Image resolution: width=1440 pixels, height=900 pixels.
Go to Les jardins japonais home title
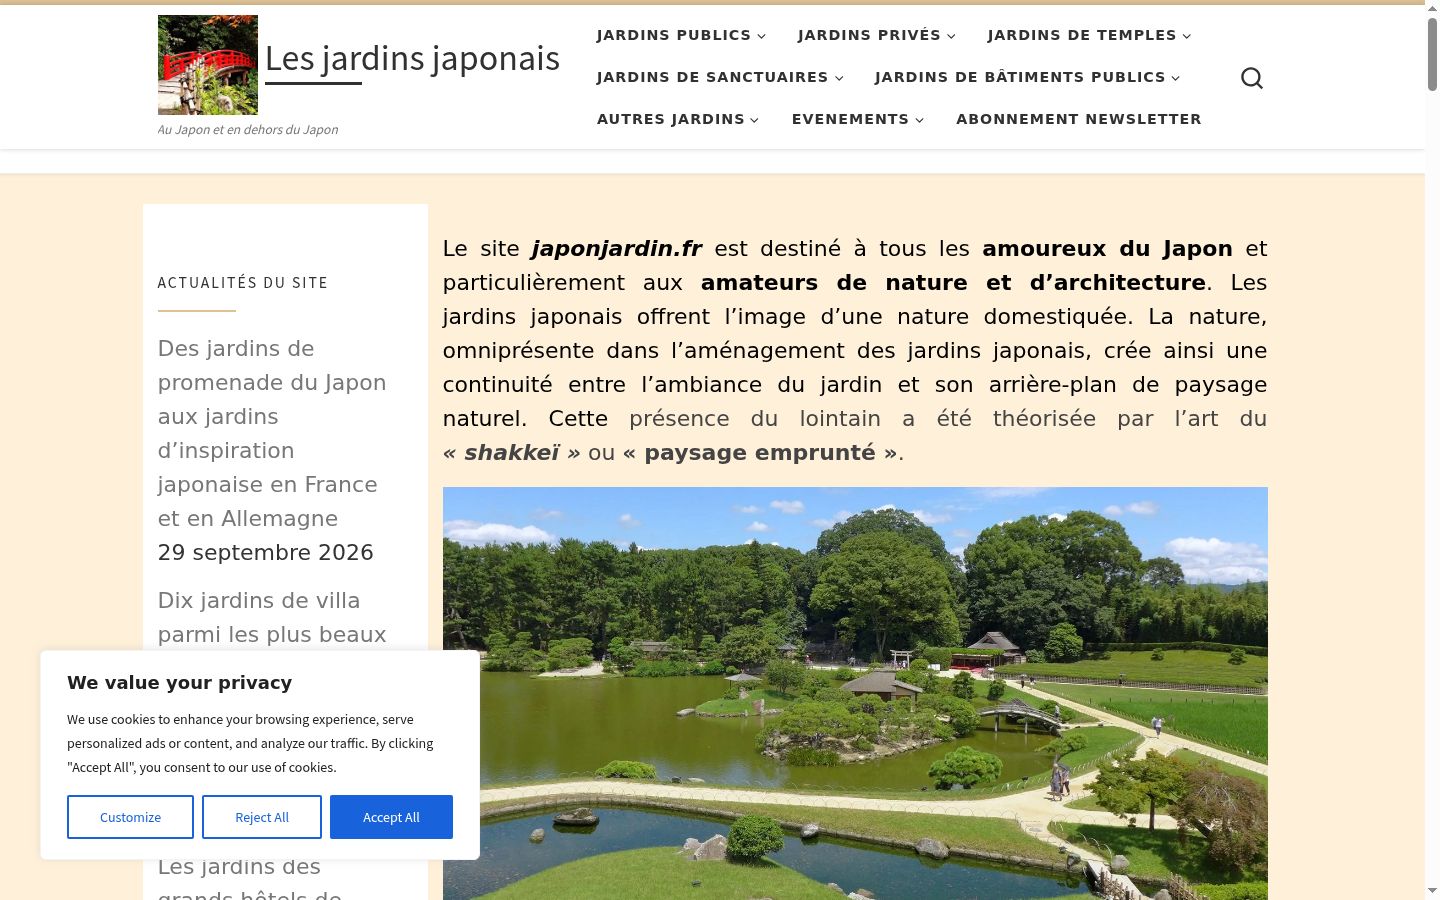pyautogui.click(x=412, y=58)
